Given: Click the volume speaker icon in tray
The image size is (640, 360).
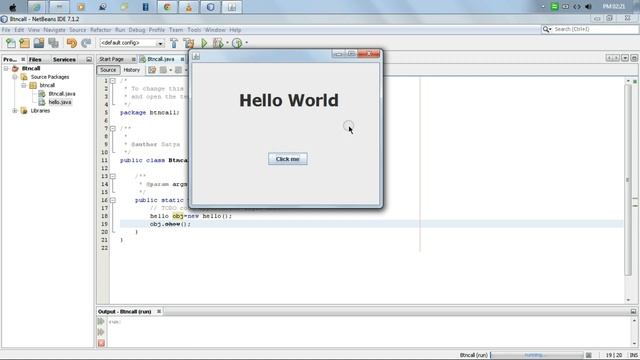Looking at the screenshot, I should point(588,7).
